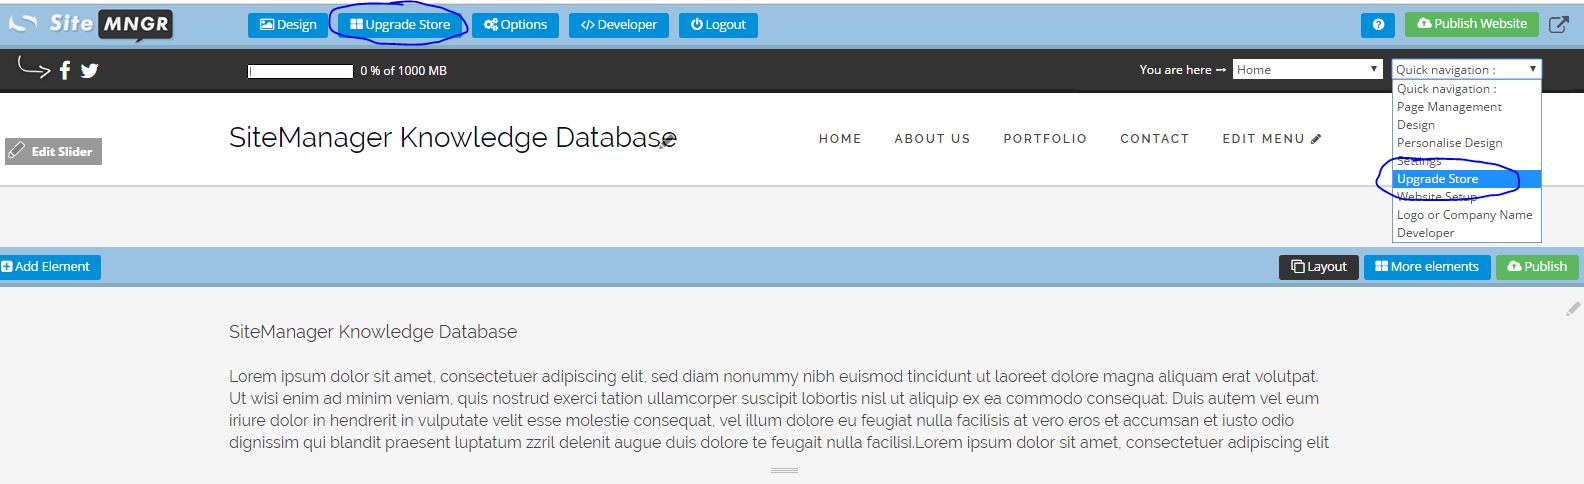Click the Facebook icon
The height and width of the screenshot is (484, 1584).
tap(65, 70)
